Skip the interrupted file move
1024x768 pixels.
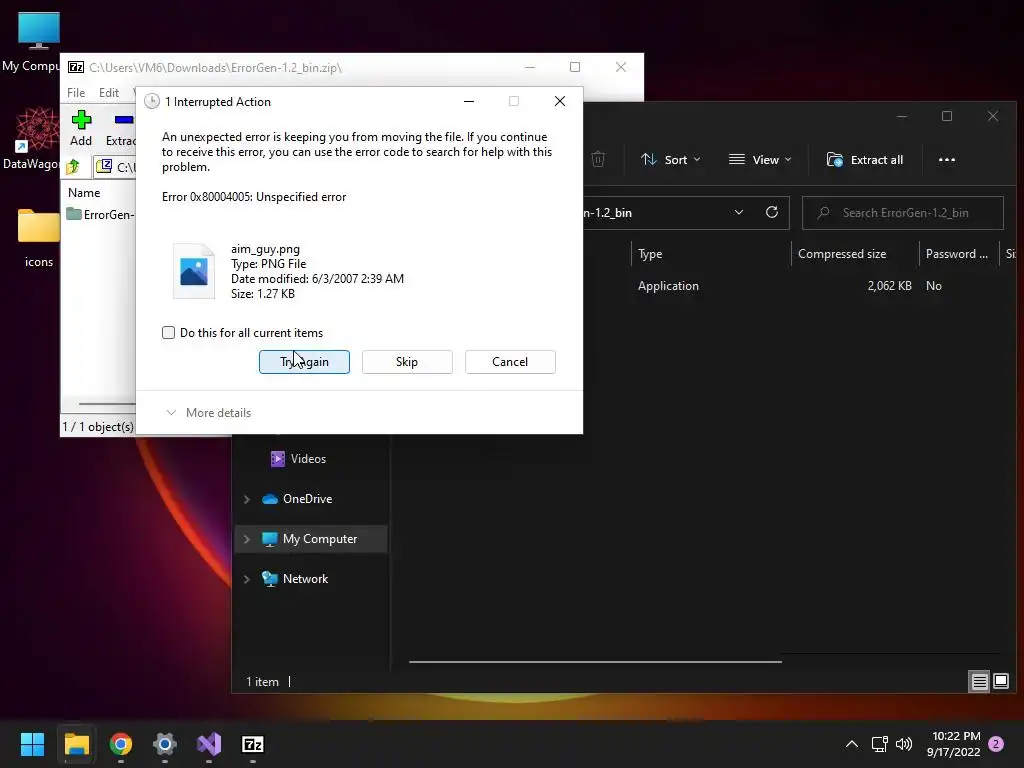[407, 362]
